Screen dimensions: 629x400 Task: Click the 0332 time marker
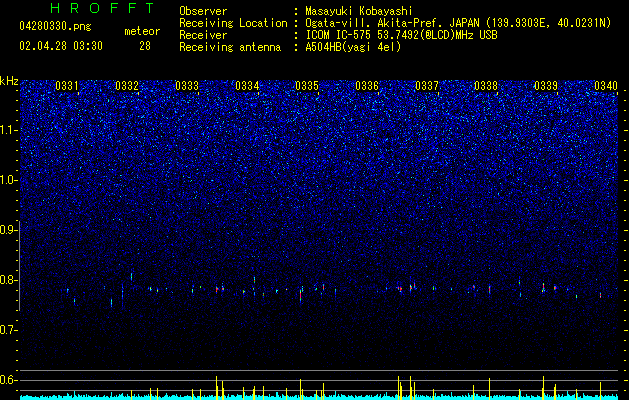tap(127, 86)
